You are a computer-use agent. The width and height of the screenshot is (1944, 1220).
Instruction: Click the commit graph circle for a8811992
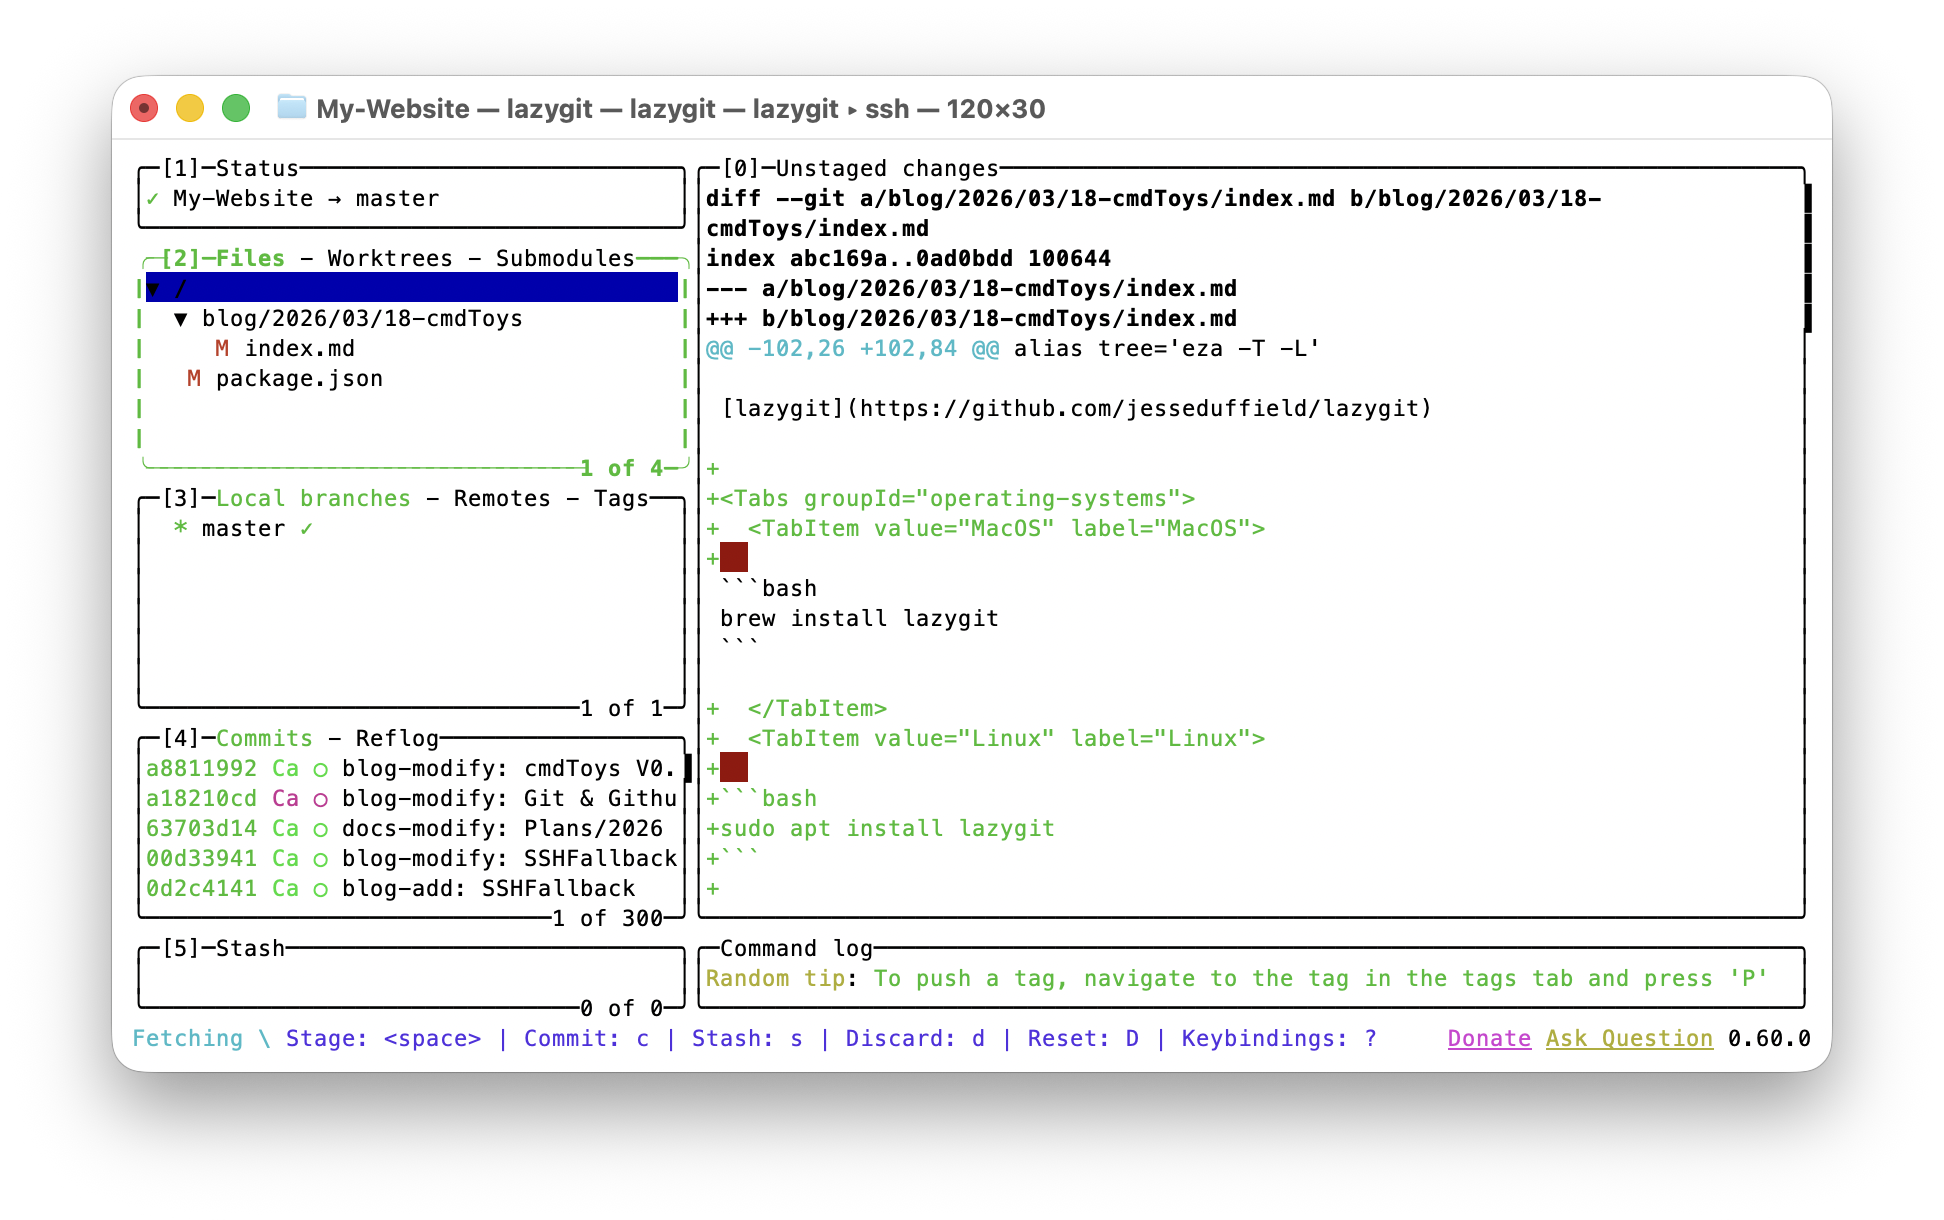[x=320, y=769]
